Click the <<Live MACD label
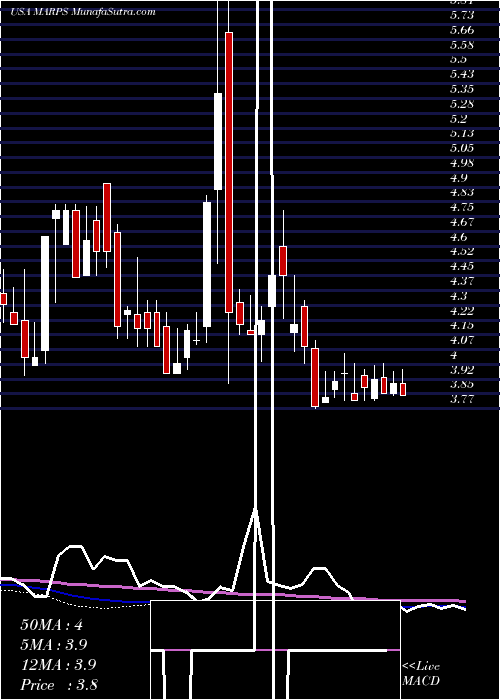 [x=421, y=674]
